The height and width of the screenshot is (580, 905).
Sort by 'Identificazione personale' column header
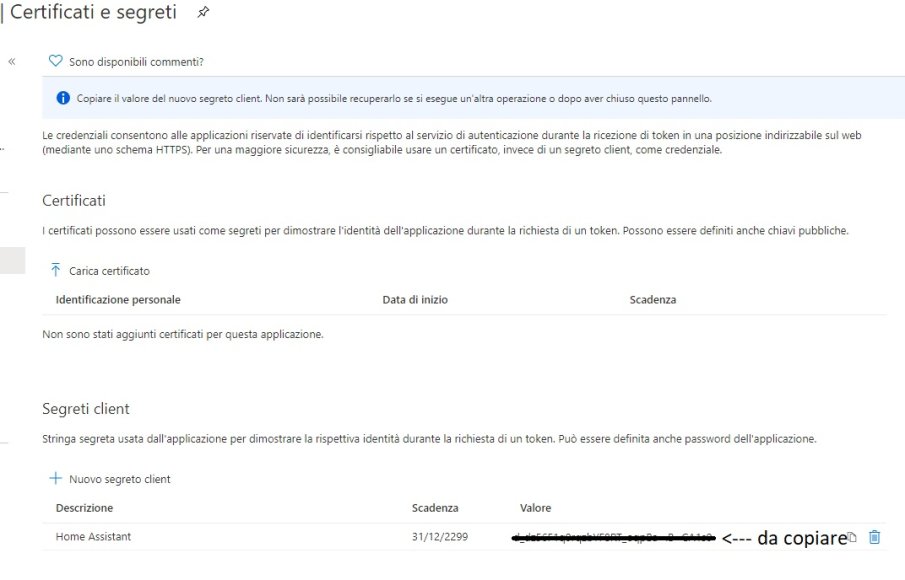(118, 299)
